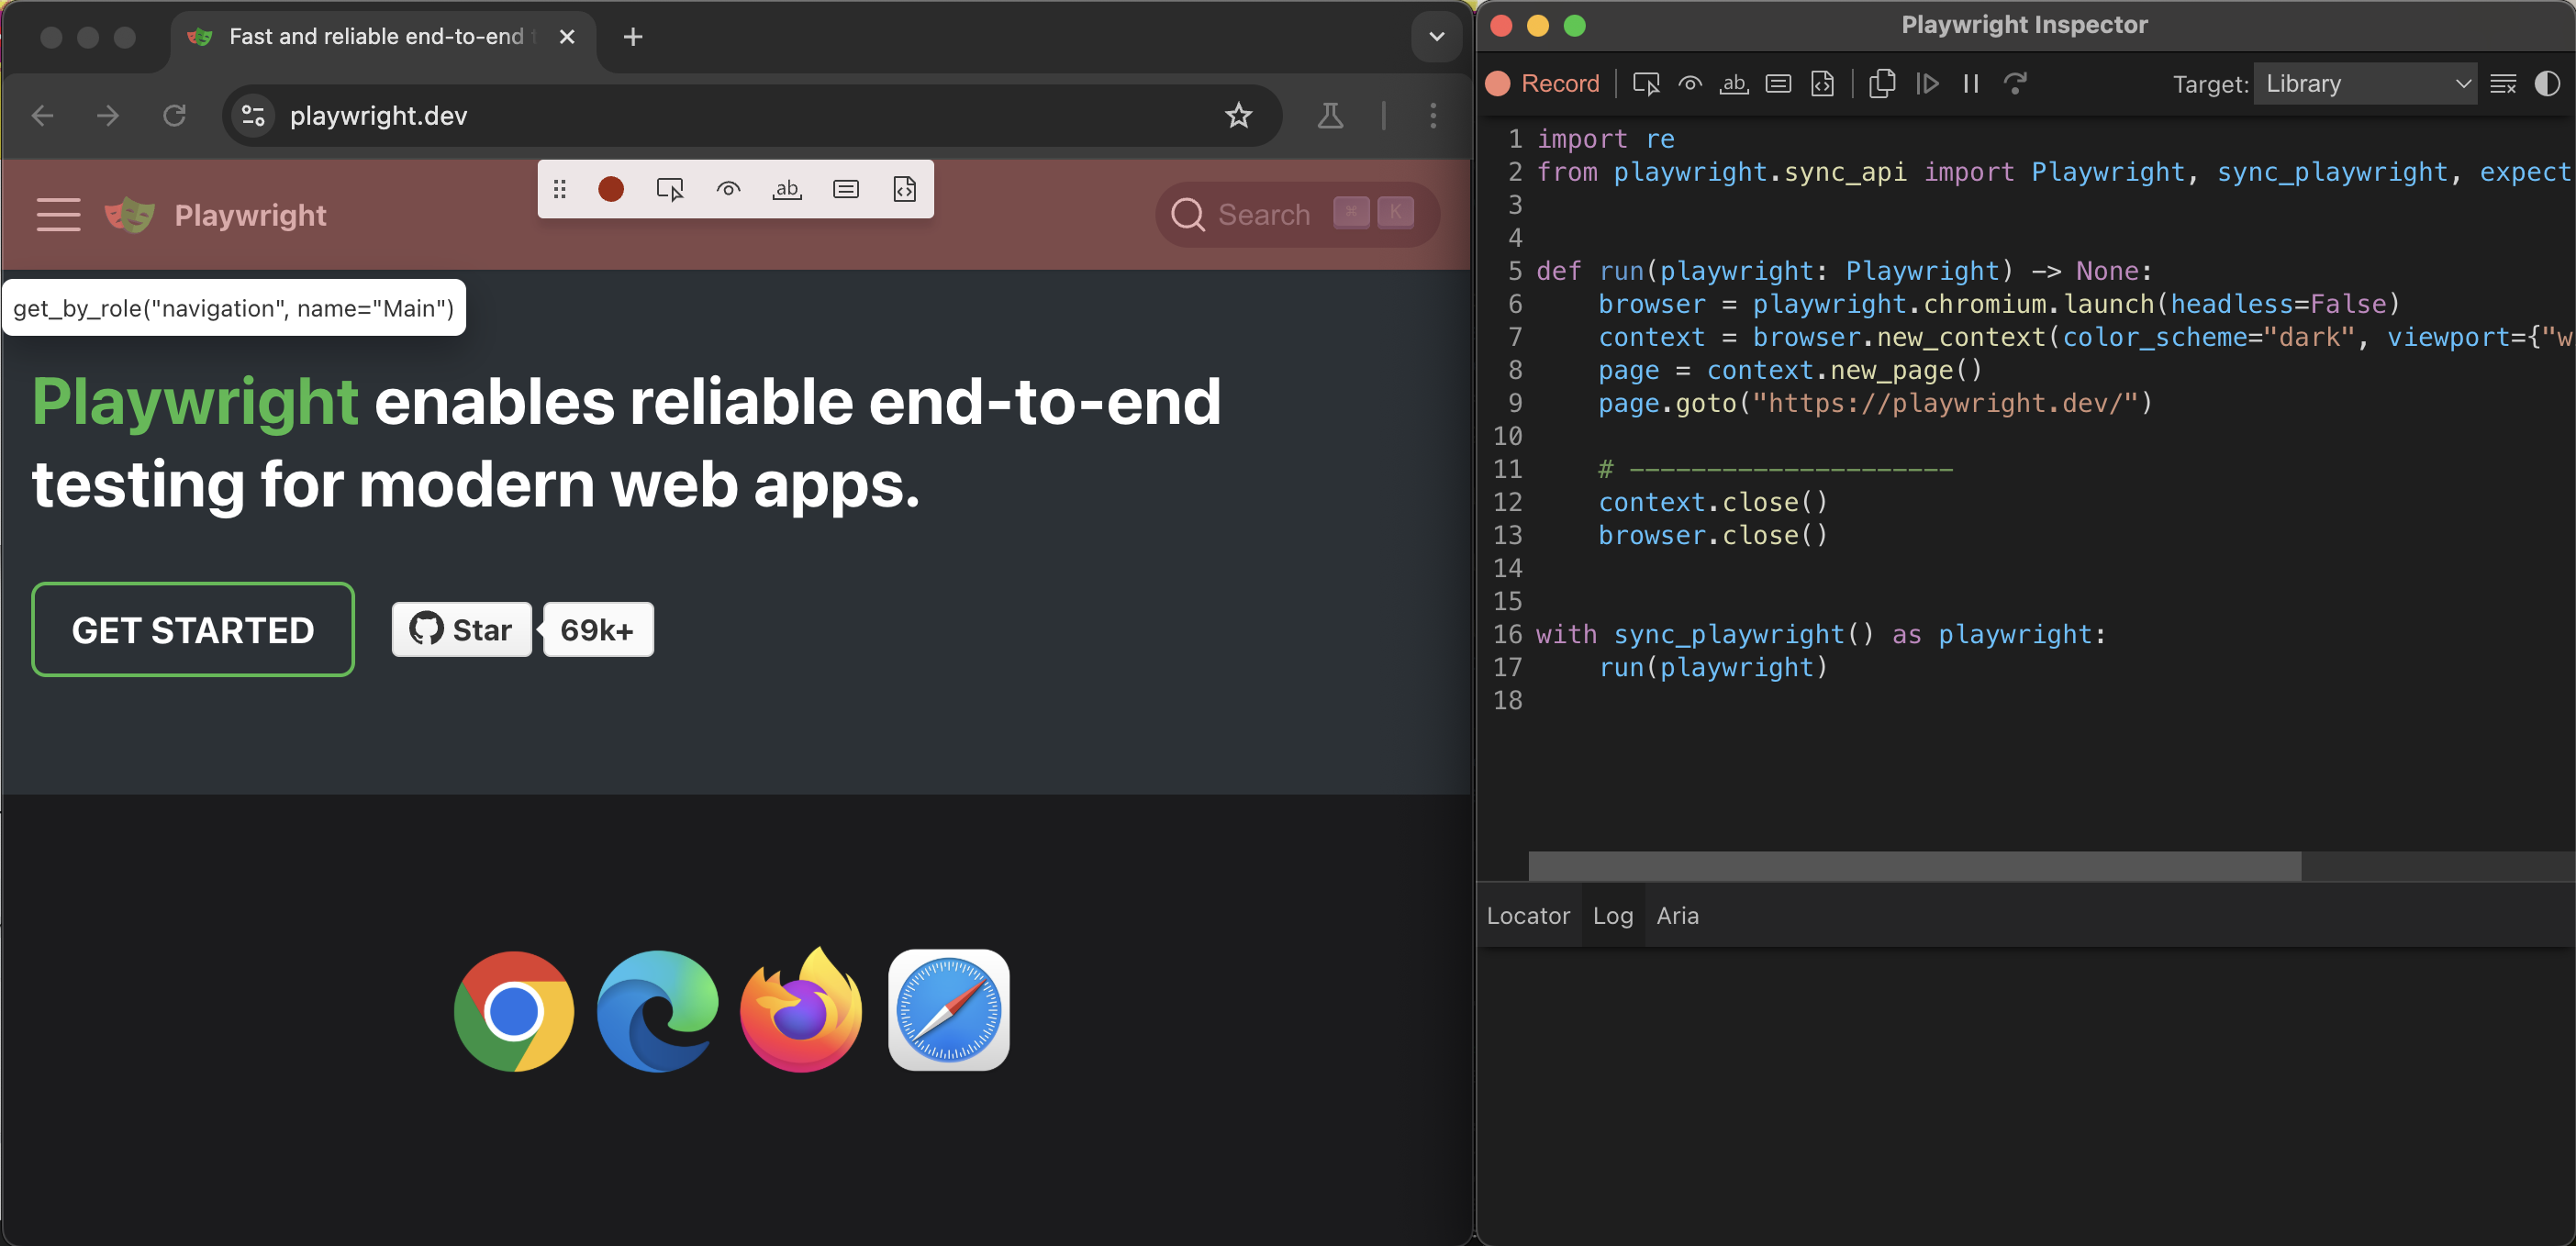Click the Resume play icon in Inspector

(1927, 84)
